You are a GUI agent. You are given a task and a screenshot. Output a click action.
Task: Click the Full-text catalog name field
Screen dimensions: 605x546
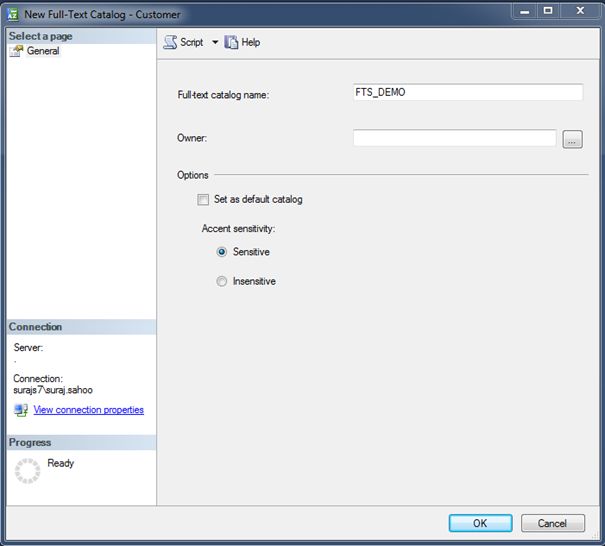[x=468, y=92]
